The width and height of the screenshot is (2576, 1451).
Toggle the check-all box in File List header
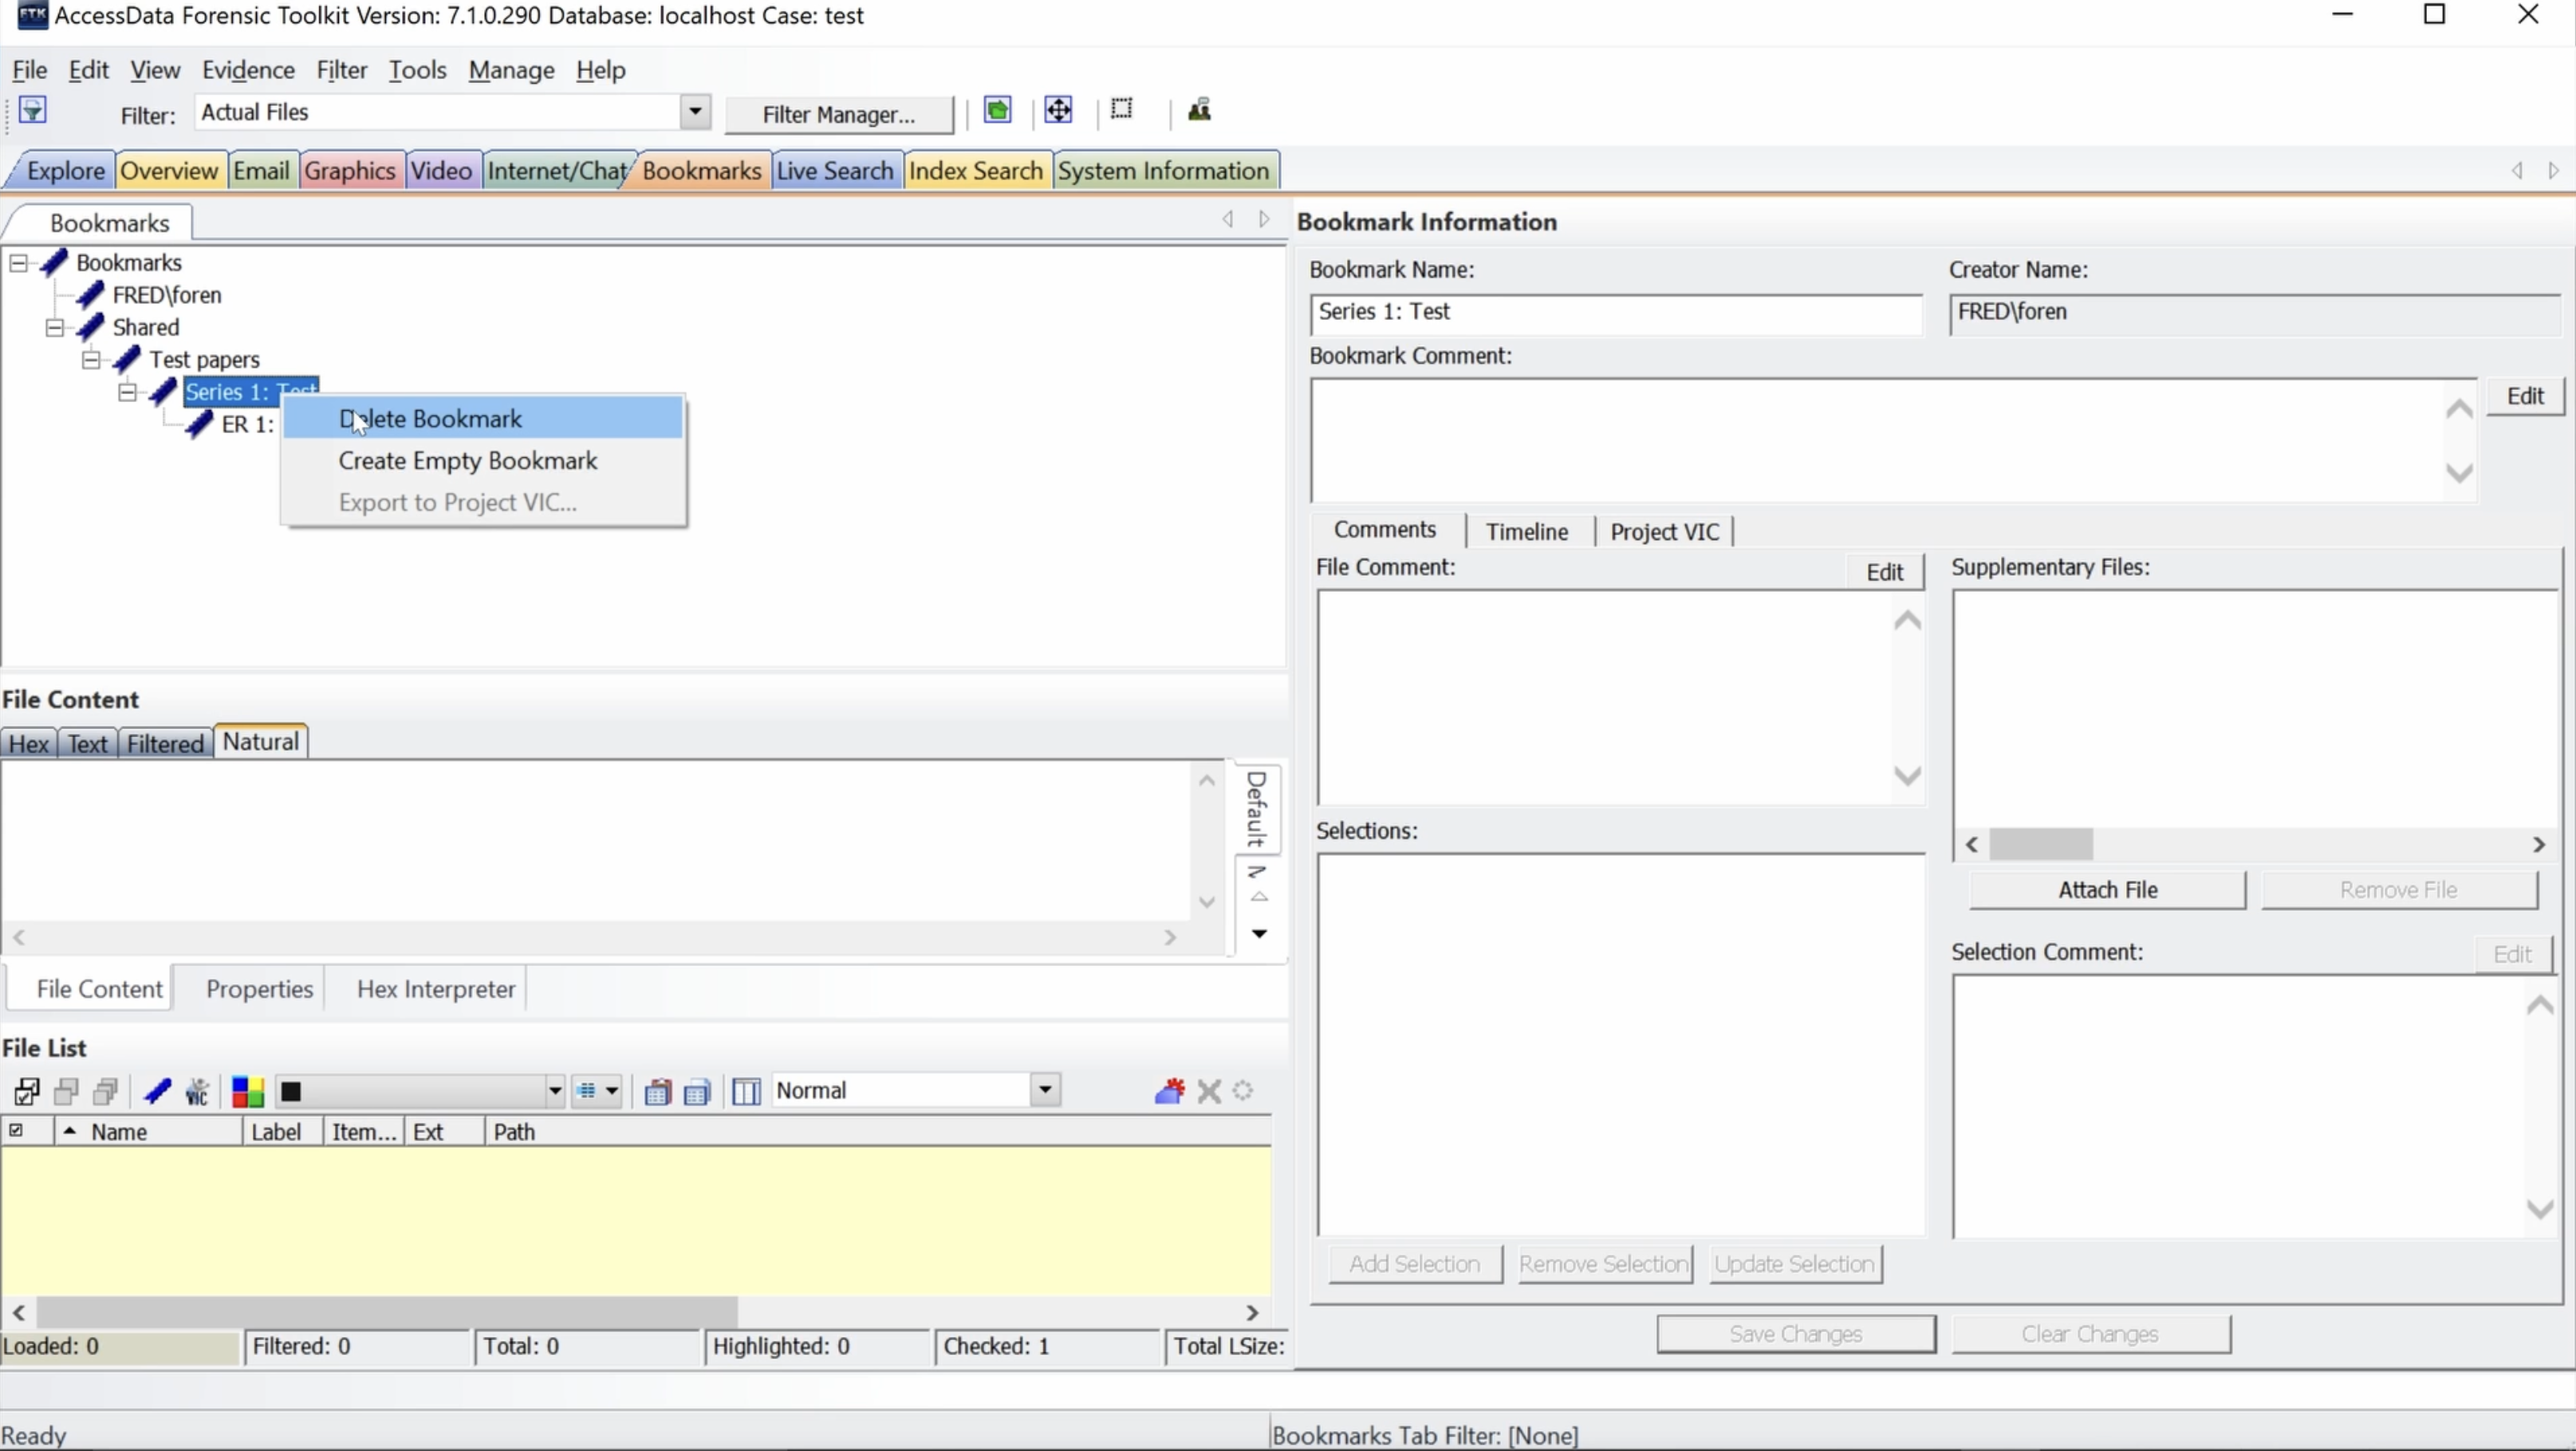click(x=16, y=1131)
